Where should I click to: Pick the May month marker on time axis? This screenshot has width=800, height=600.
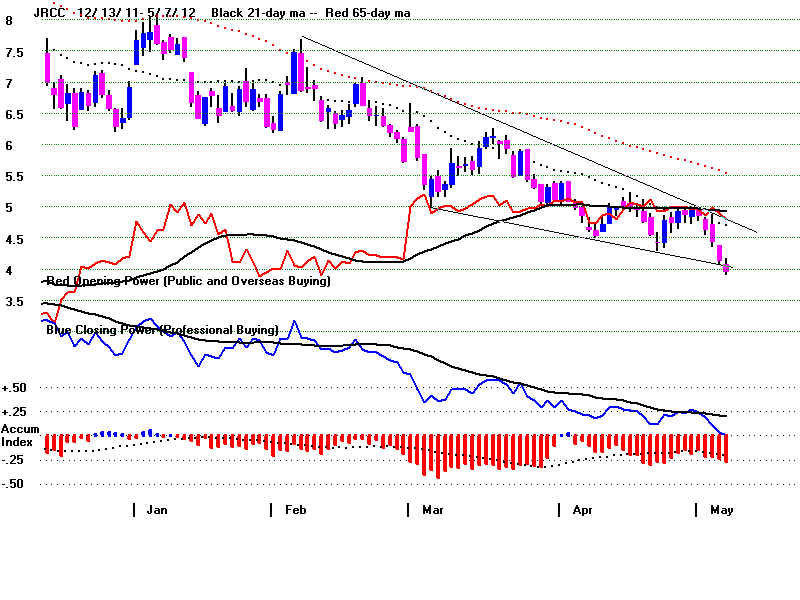pyautogui.click(x=720, y=510)
